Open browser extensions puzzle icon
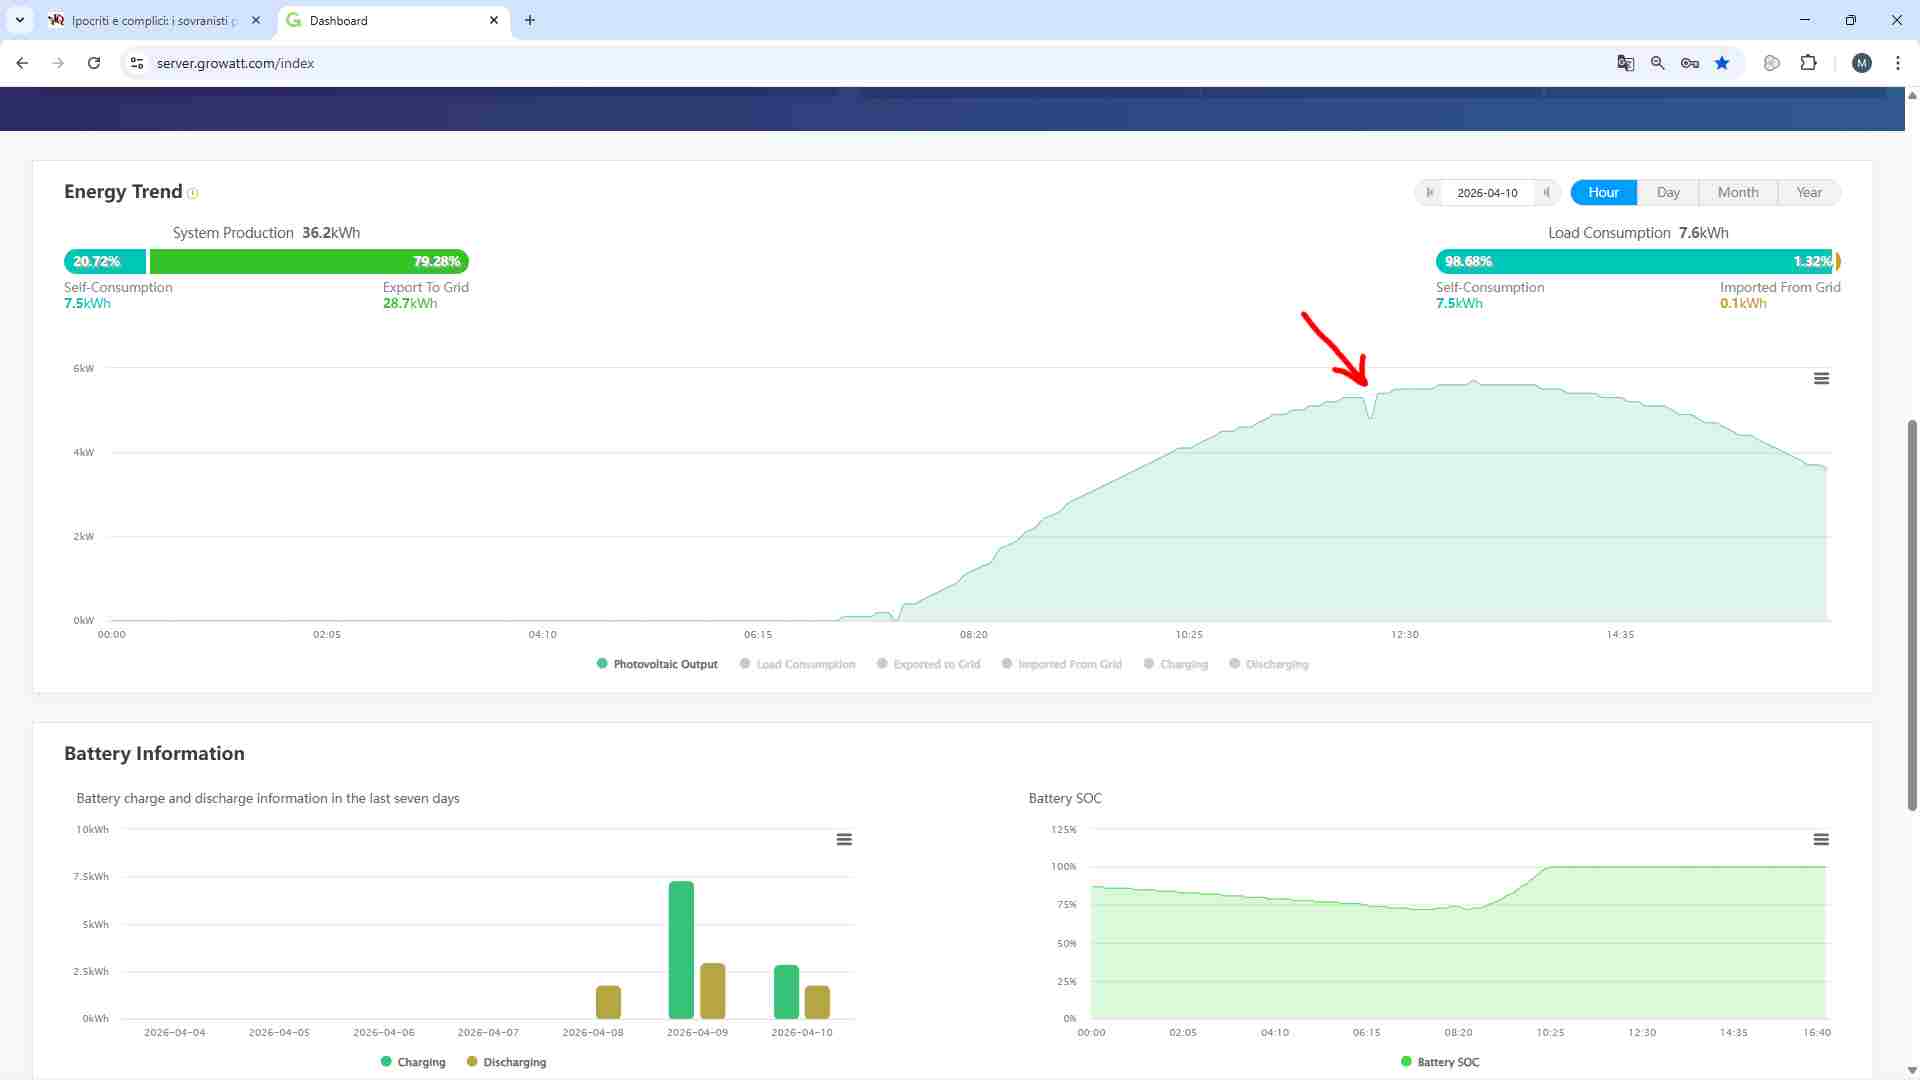 (x=1808, y=63)
